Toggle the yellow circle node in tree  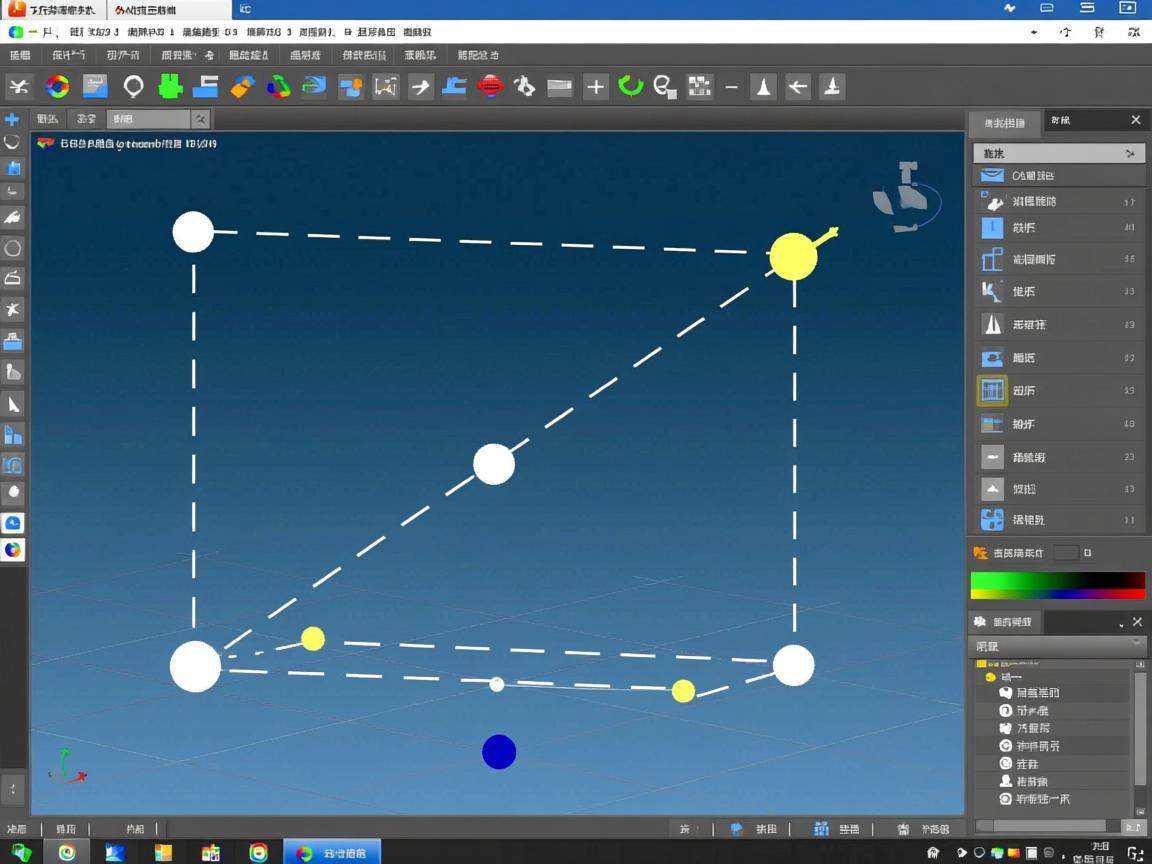[991, 677]
